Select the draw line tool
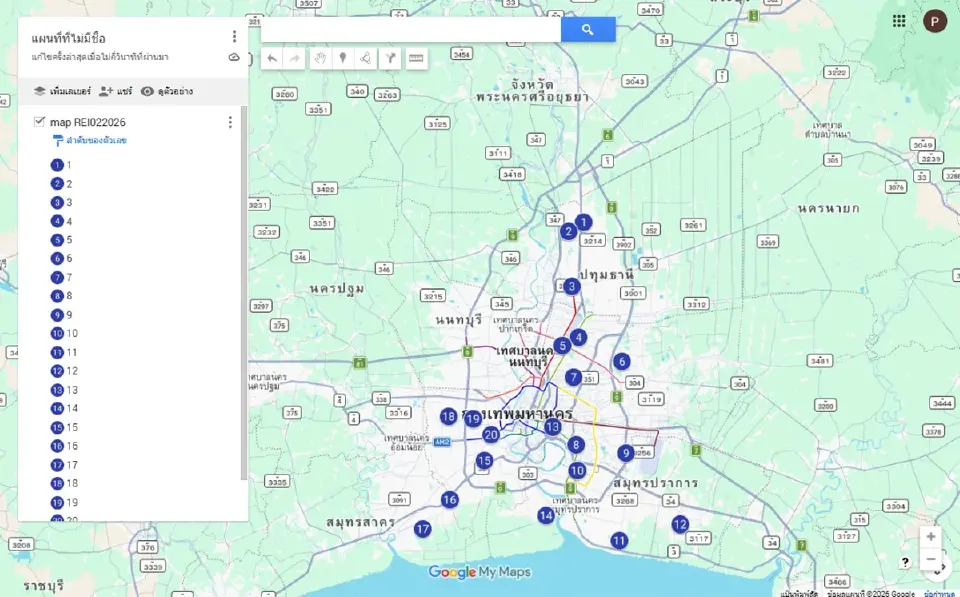The height and width of the screenshot is (597, 960). pyautogui.click(x=367, y=58)
